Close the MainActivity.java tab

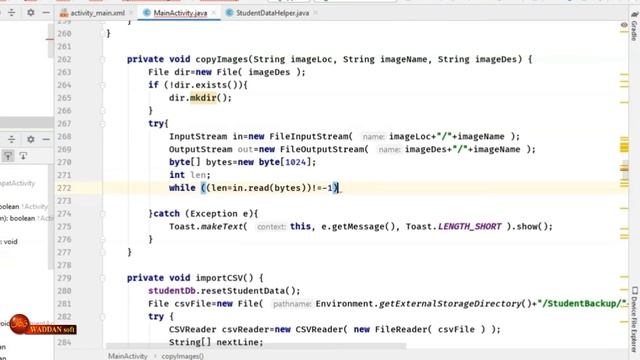pyautogui.click(x=213, y=13)
